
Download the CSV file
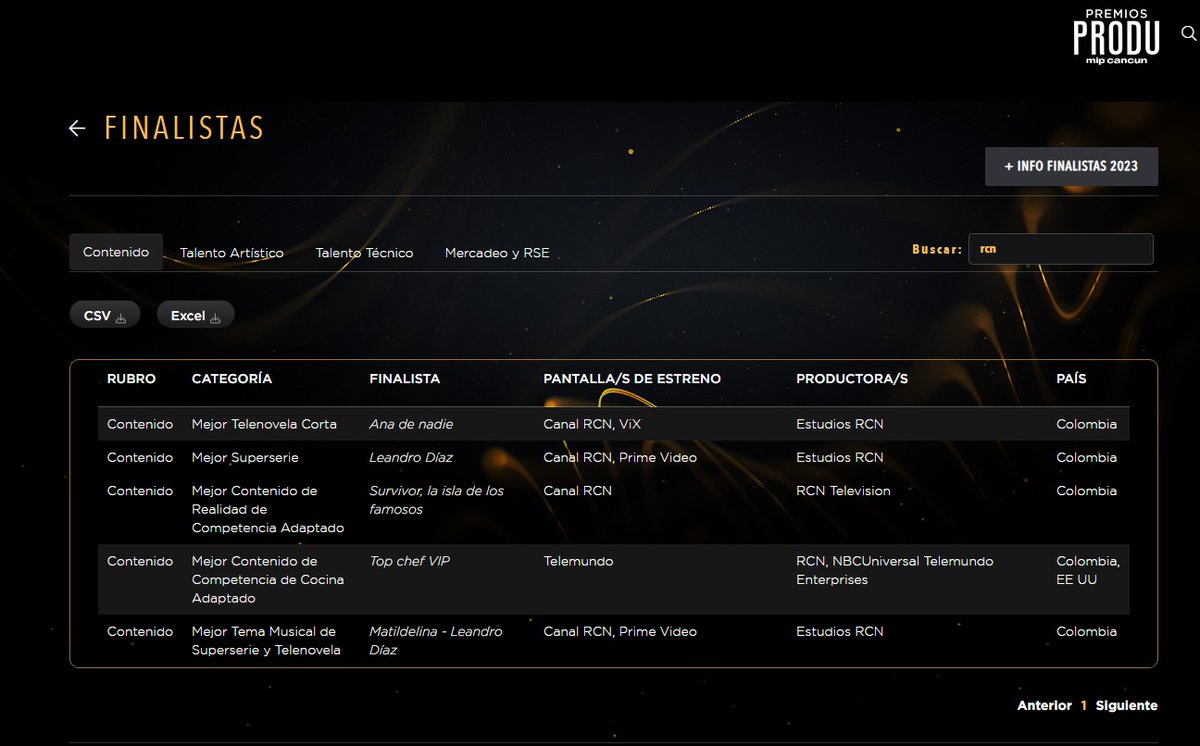(x=105, y=315)
